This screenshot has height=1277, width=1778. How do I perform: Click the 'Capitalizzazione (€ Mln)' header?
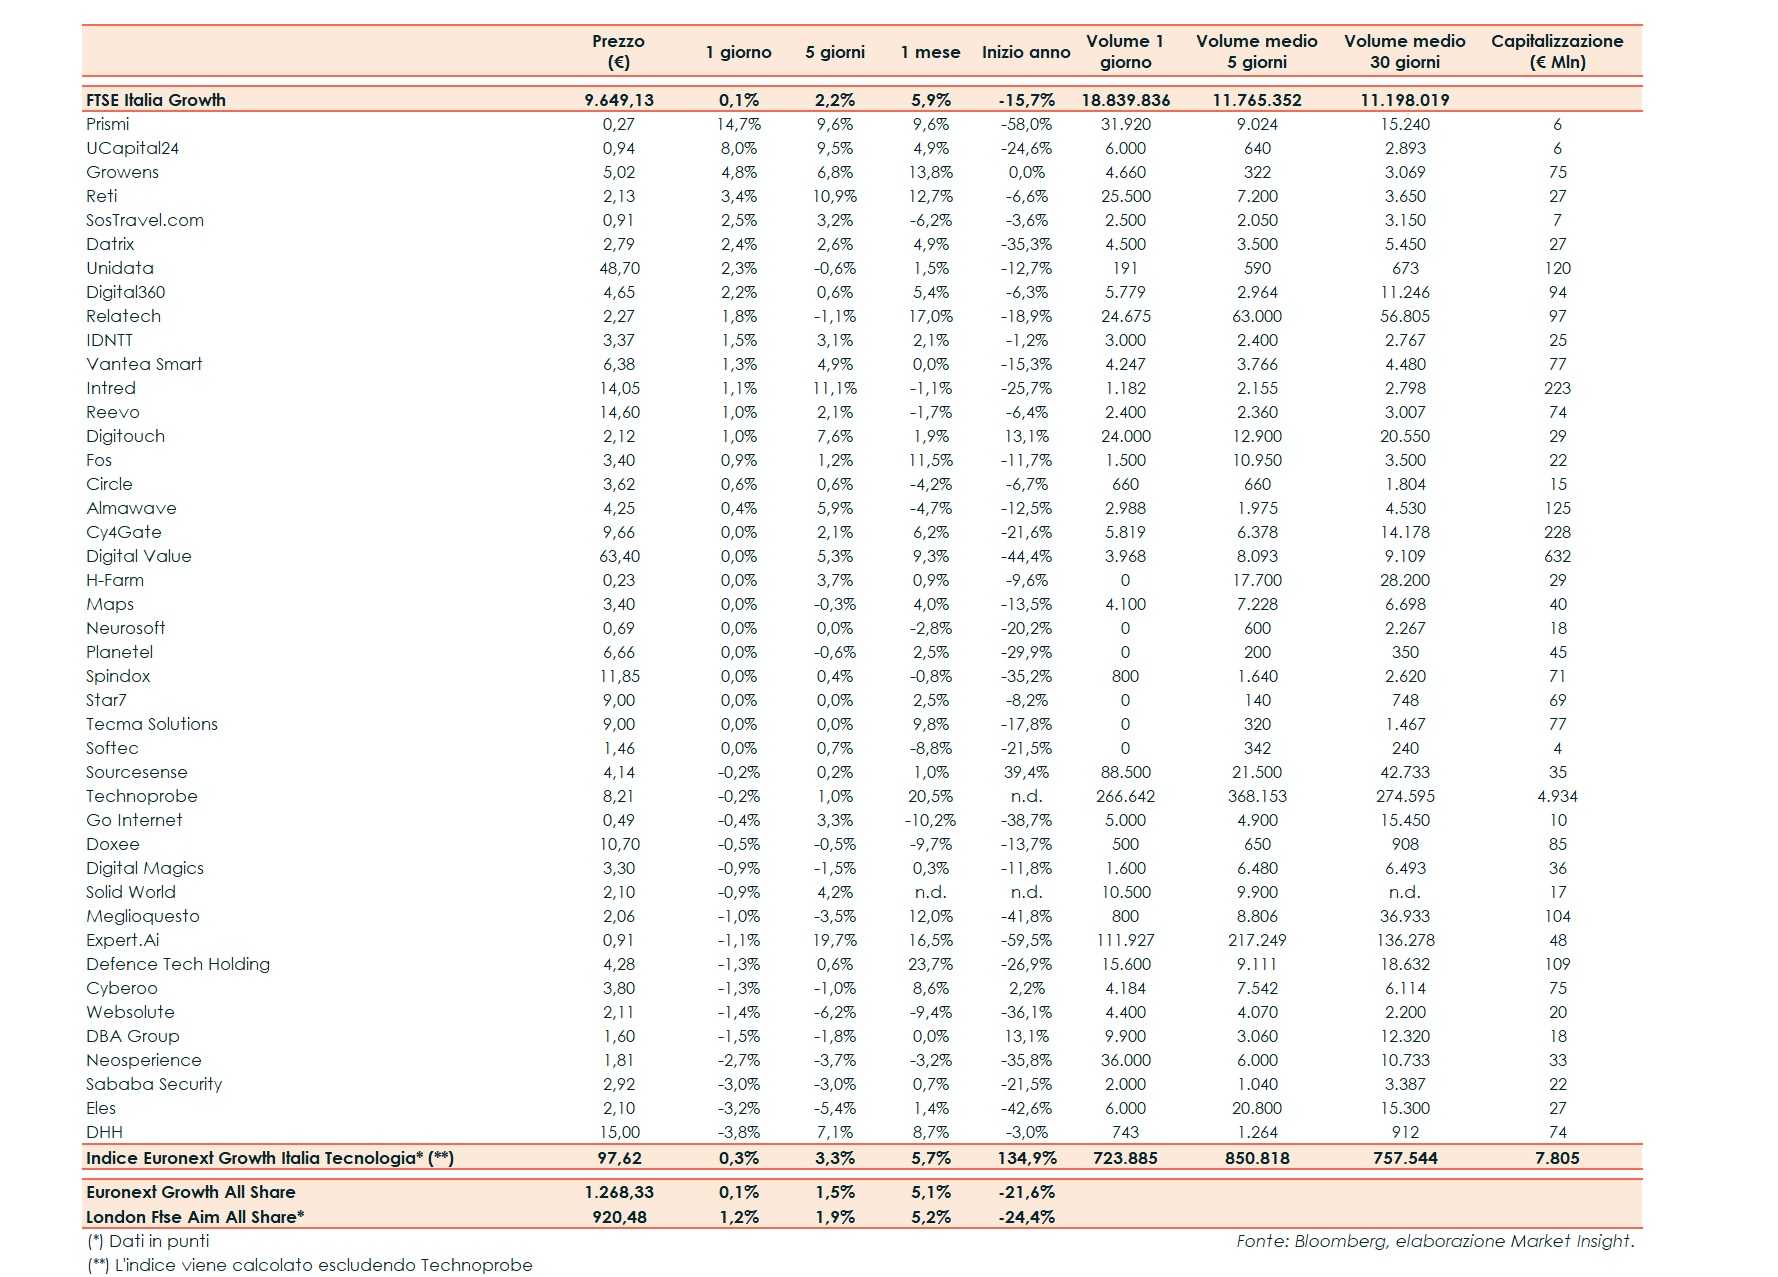click(1557, 51)
